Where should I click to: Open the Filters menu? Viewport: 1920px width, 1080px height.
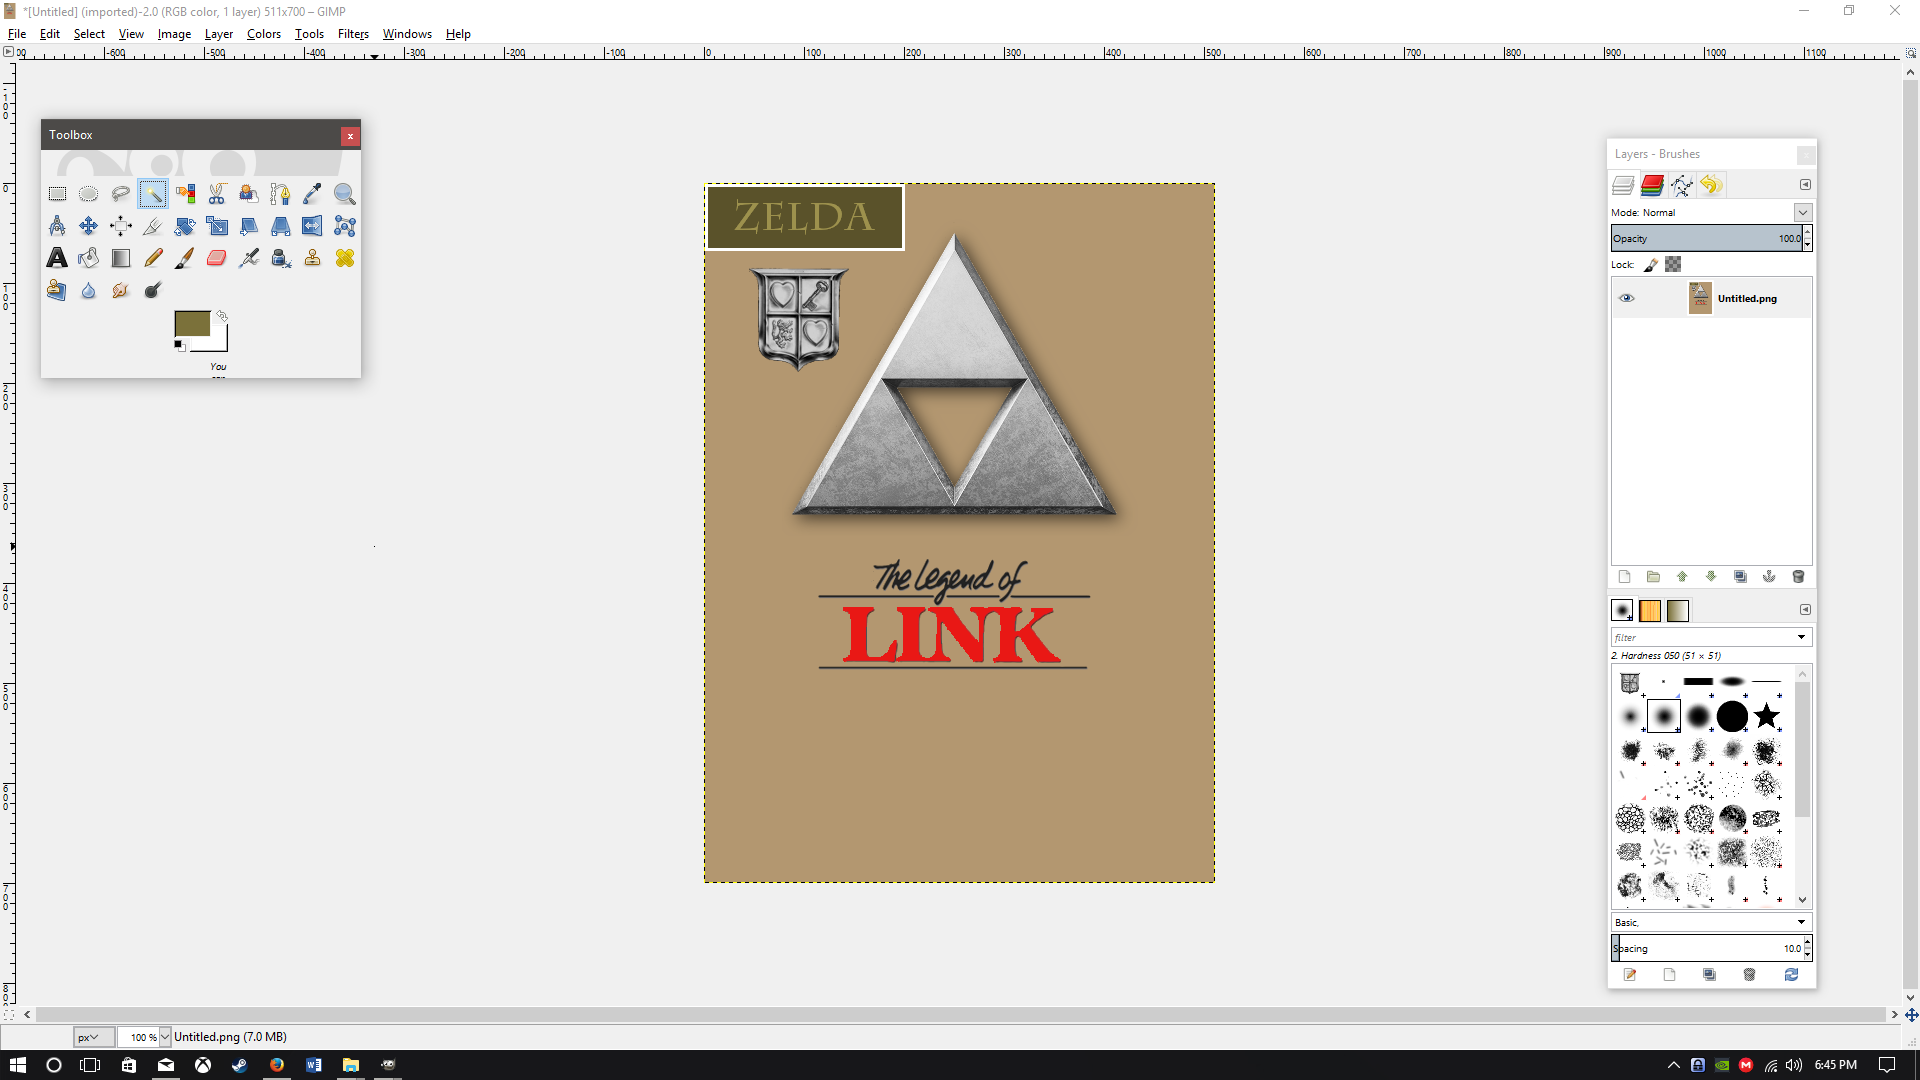click(353, 34)
